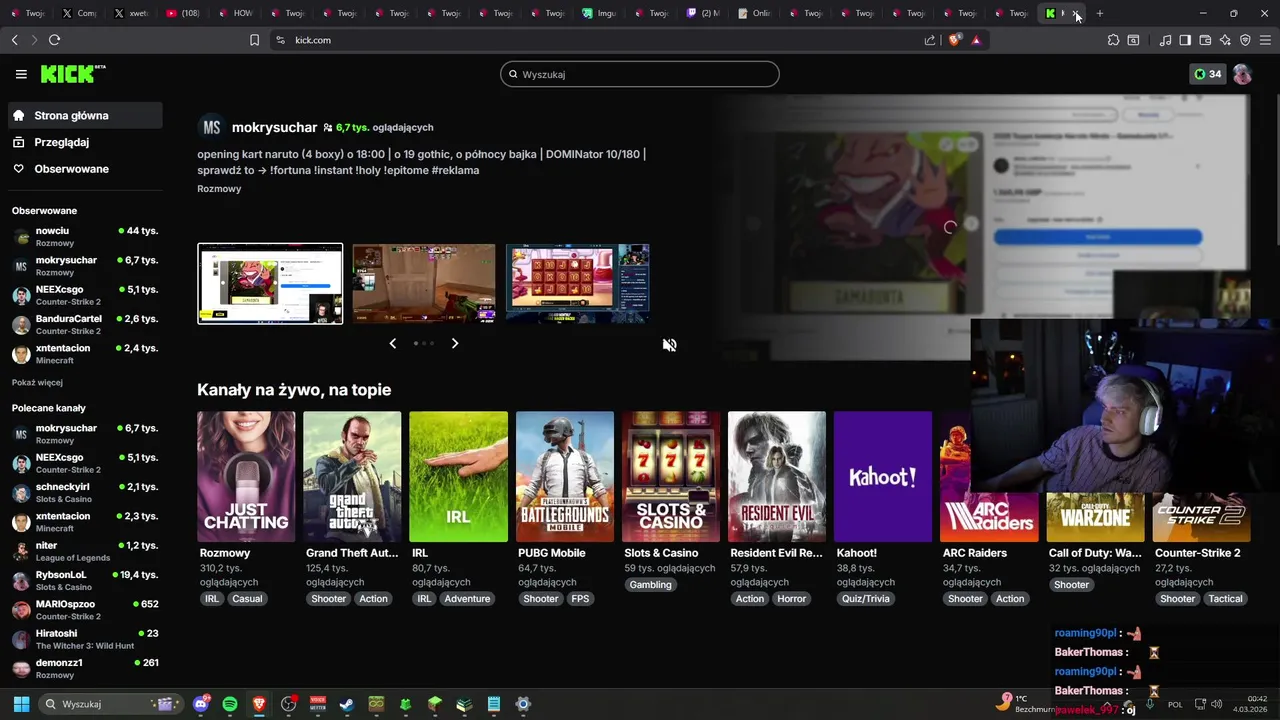
Task: Open the Grand Theft Auto category card
Action: [352, 477]
